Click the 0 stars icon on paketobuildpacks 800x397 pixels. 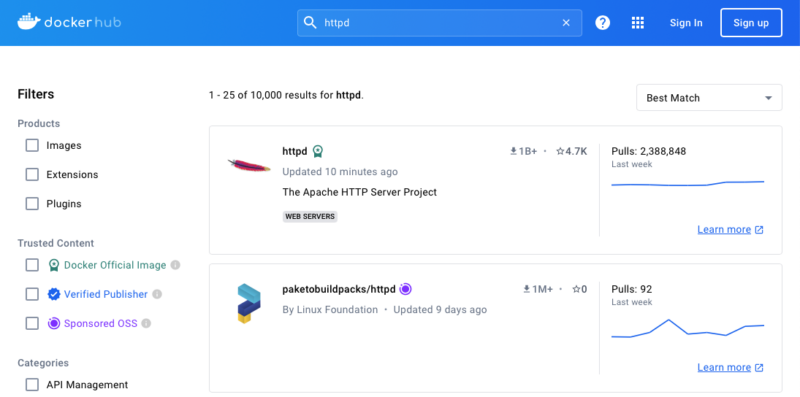(576, 289)
